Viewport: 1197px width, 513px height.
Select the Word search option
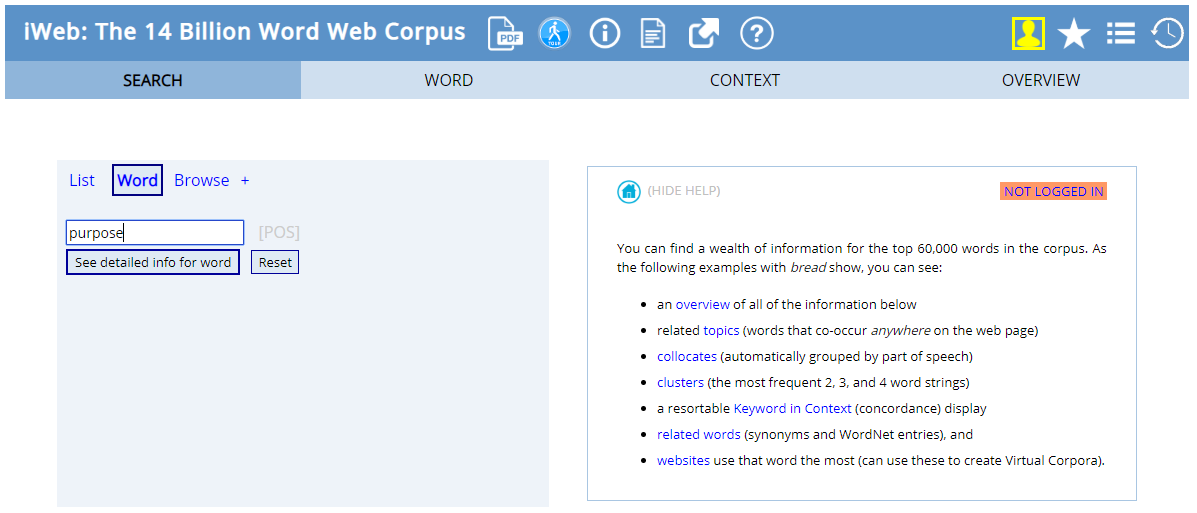tap(137, 180)
